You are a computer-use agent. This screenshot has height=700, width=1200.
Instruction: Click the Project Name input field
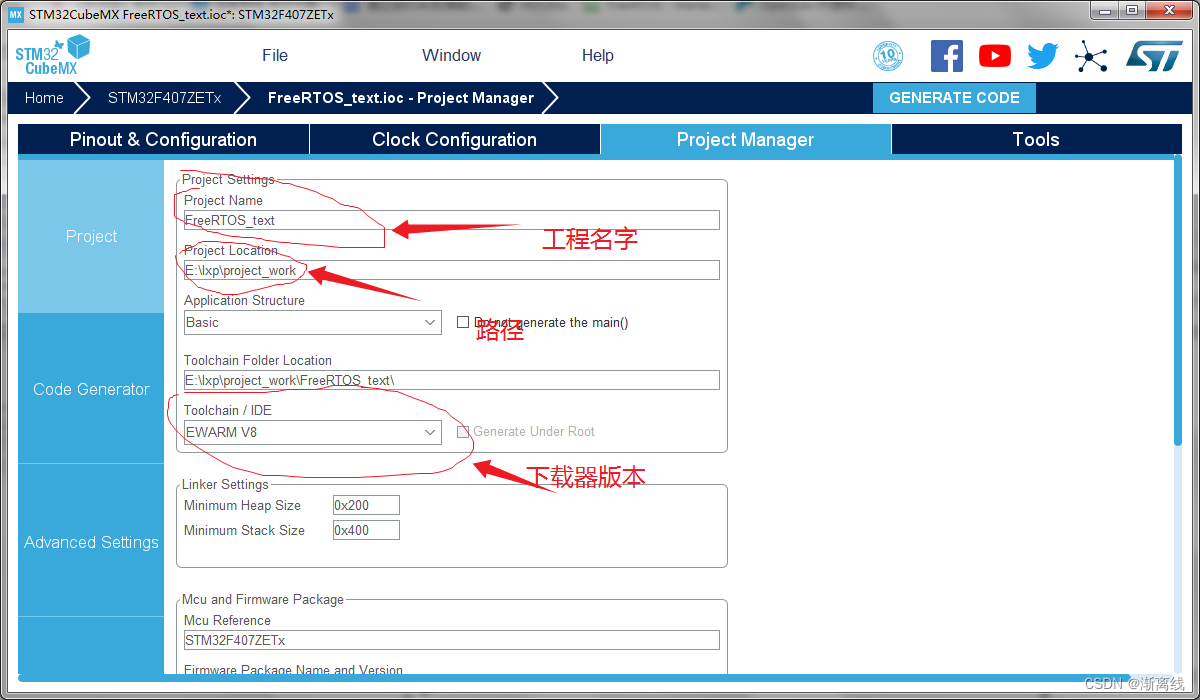(451, 220)
